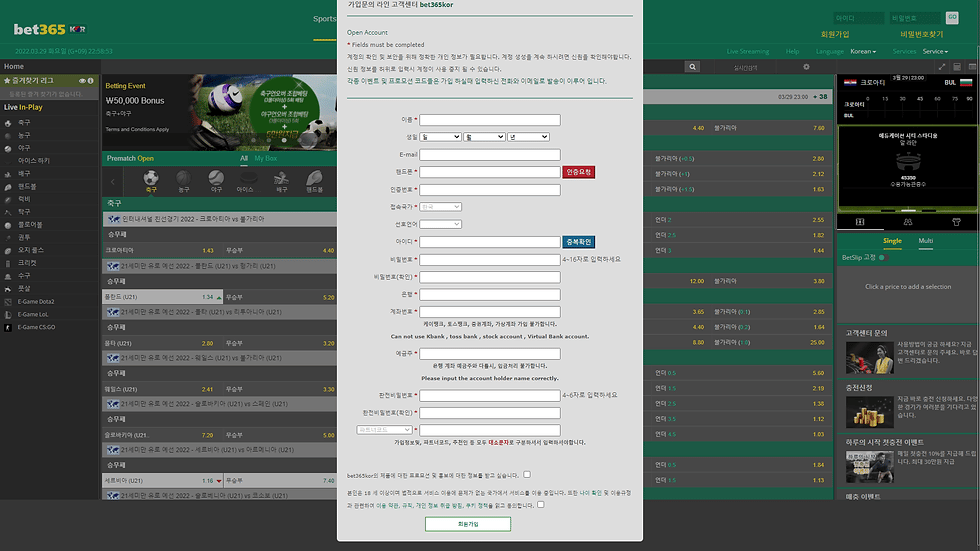Open the birth year dropdown

pos(528,137)
